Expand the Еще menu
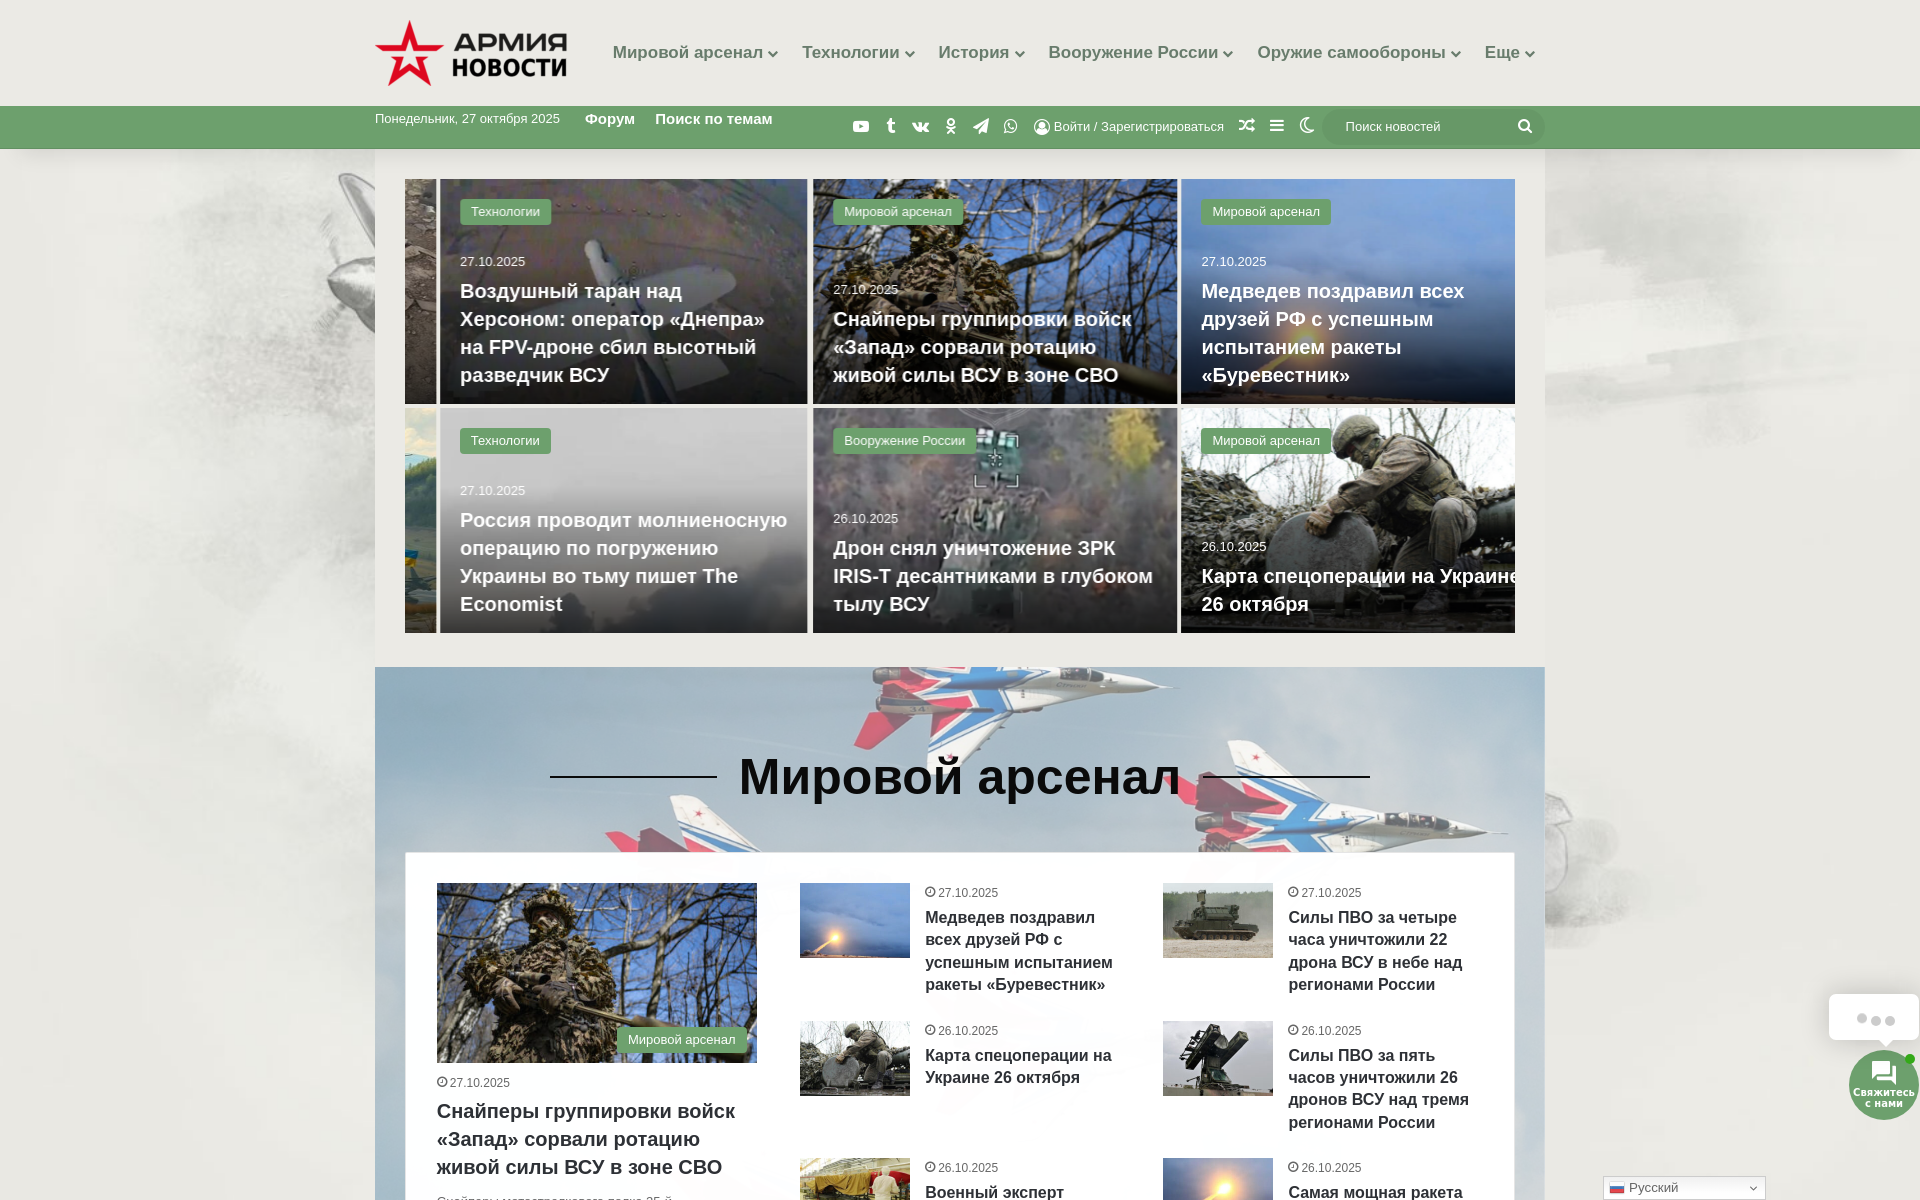Screen dimensions: 1920x1200 pos(1509,53)
